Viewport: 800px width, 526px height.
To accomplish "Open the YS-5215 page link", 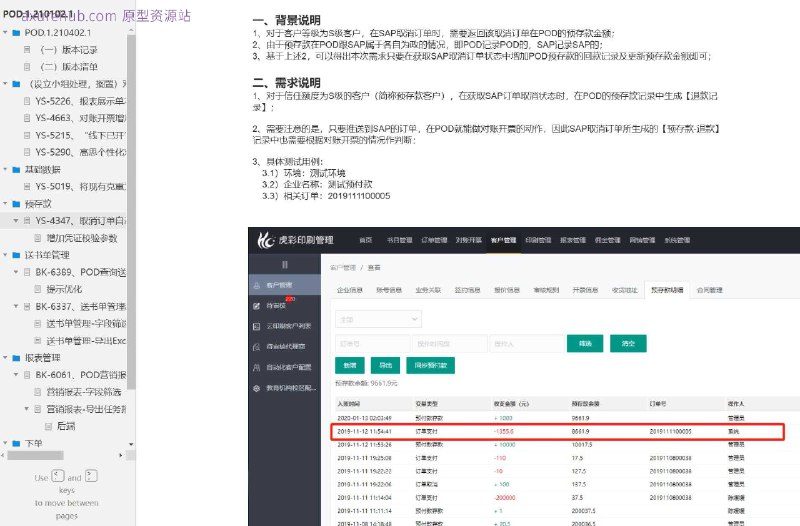I will [x=81, y=135].
